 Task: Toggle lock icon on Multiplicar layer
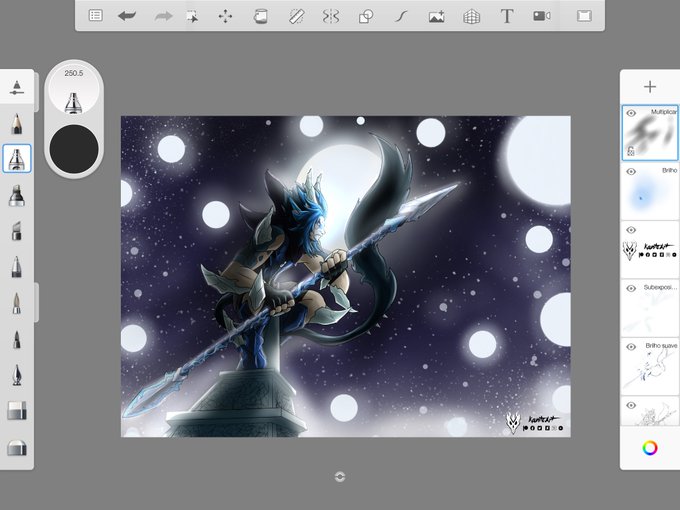631,151
